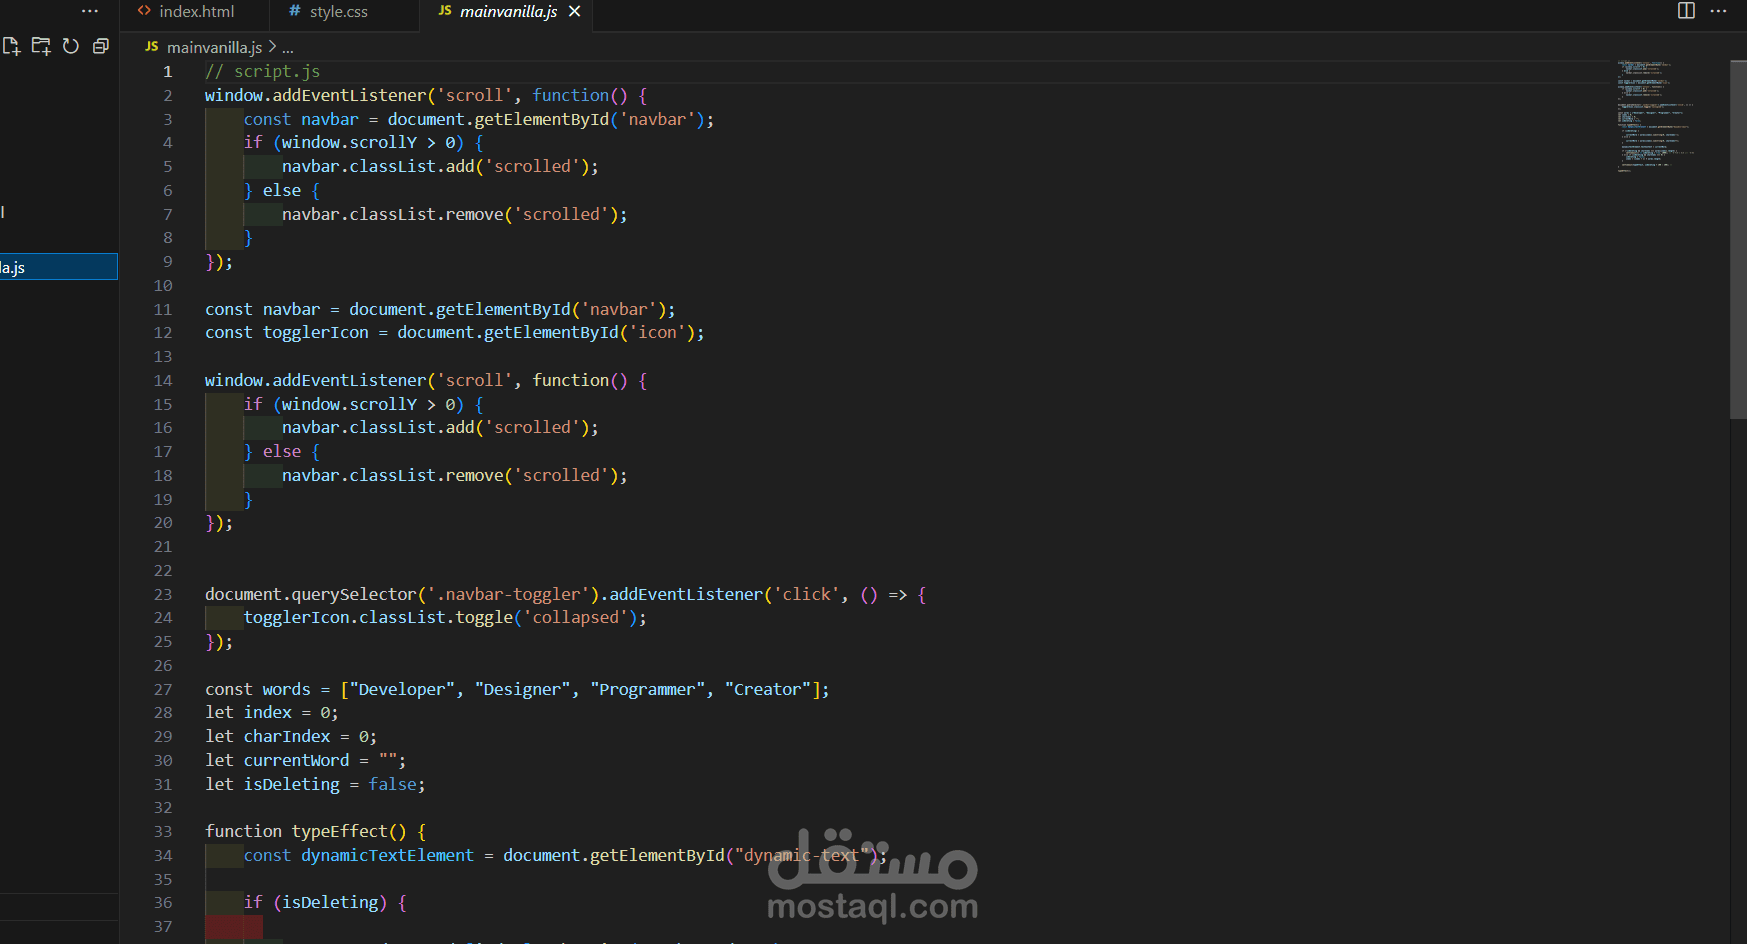Click the "Programmer" string on line 27
The image size is (1747, 944).
tap(648, 689)
